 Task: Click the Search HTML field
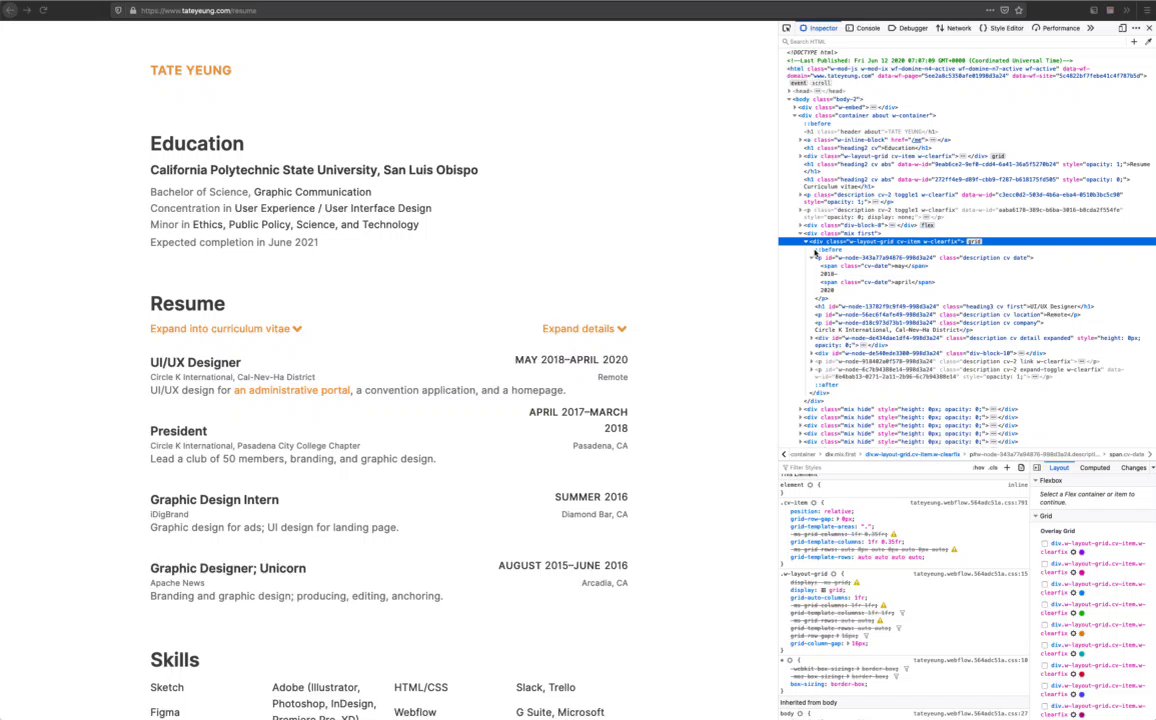point(951,42)
